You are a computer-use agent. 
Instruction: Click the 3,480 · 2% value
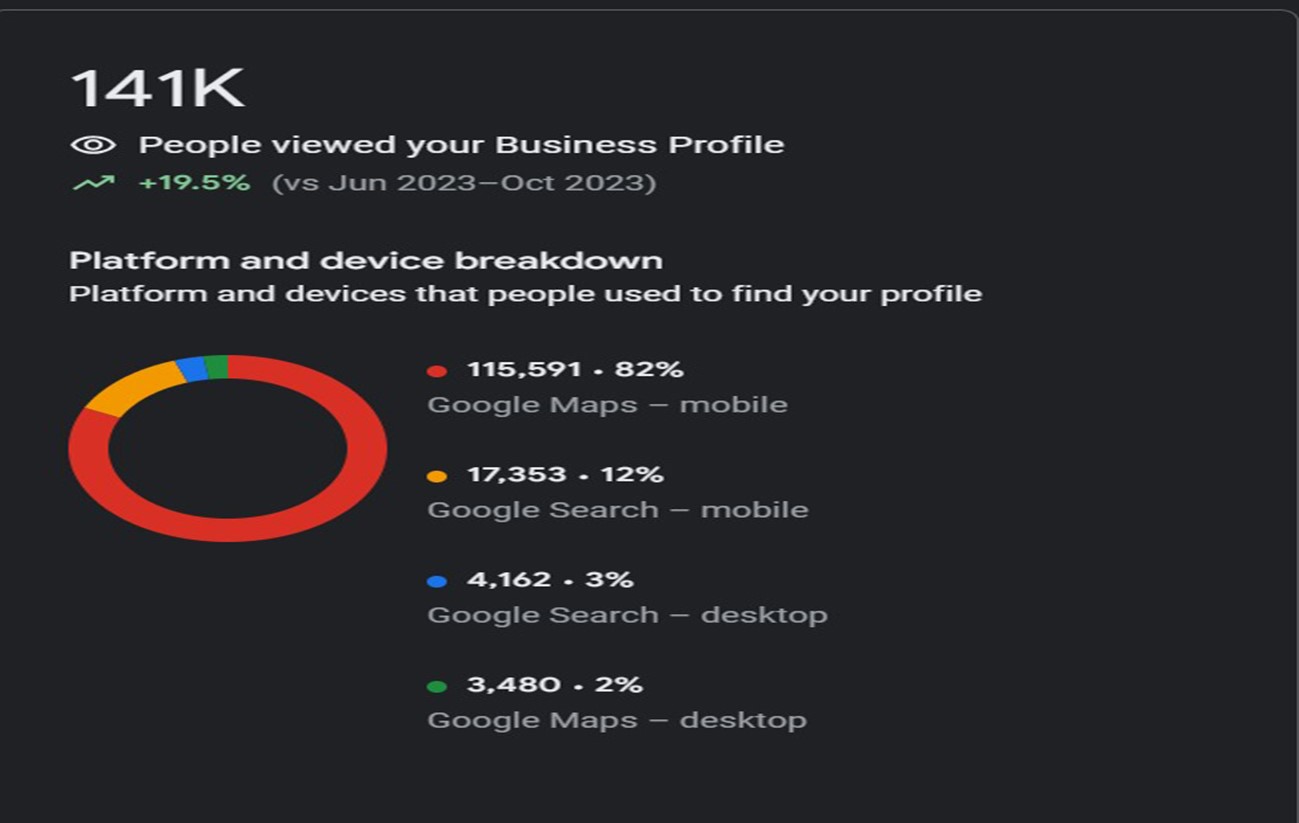tap(554, 684)
